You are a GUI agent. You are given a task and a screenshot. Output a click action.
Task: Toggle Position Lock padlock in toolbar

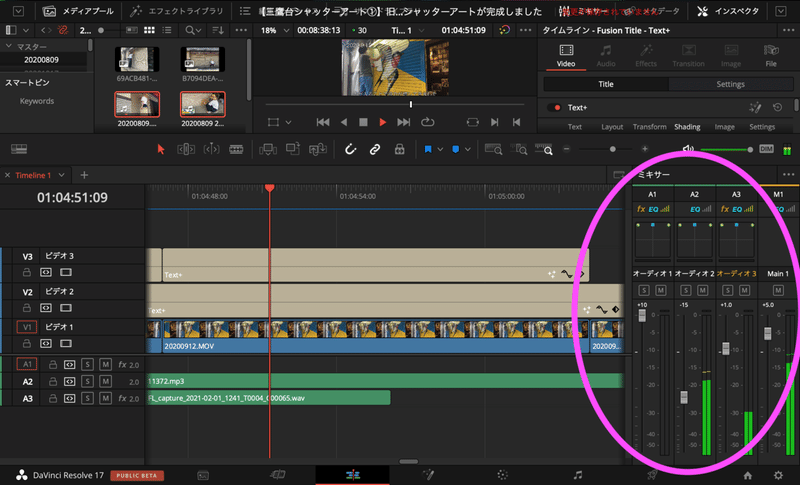pos(399,149)
